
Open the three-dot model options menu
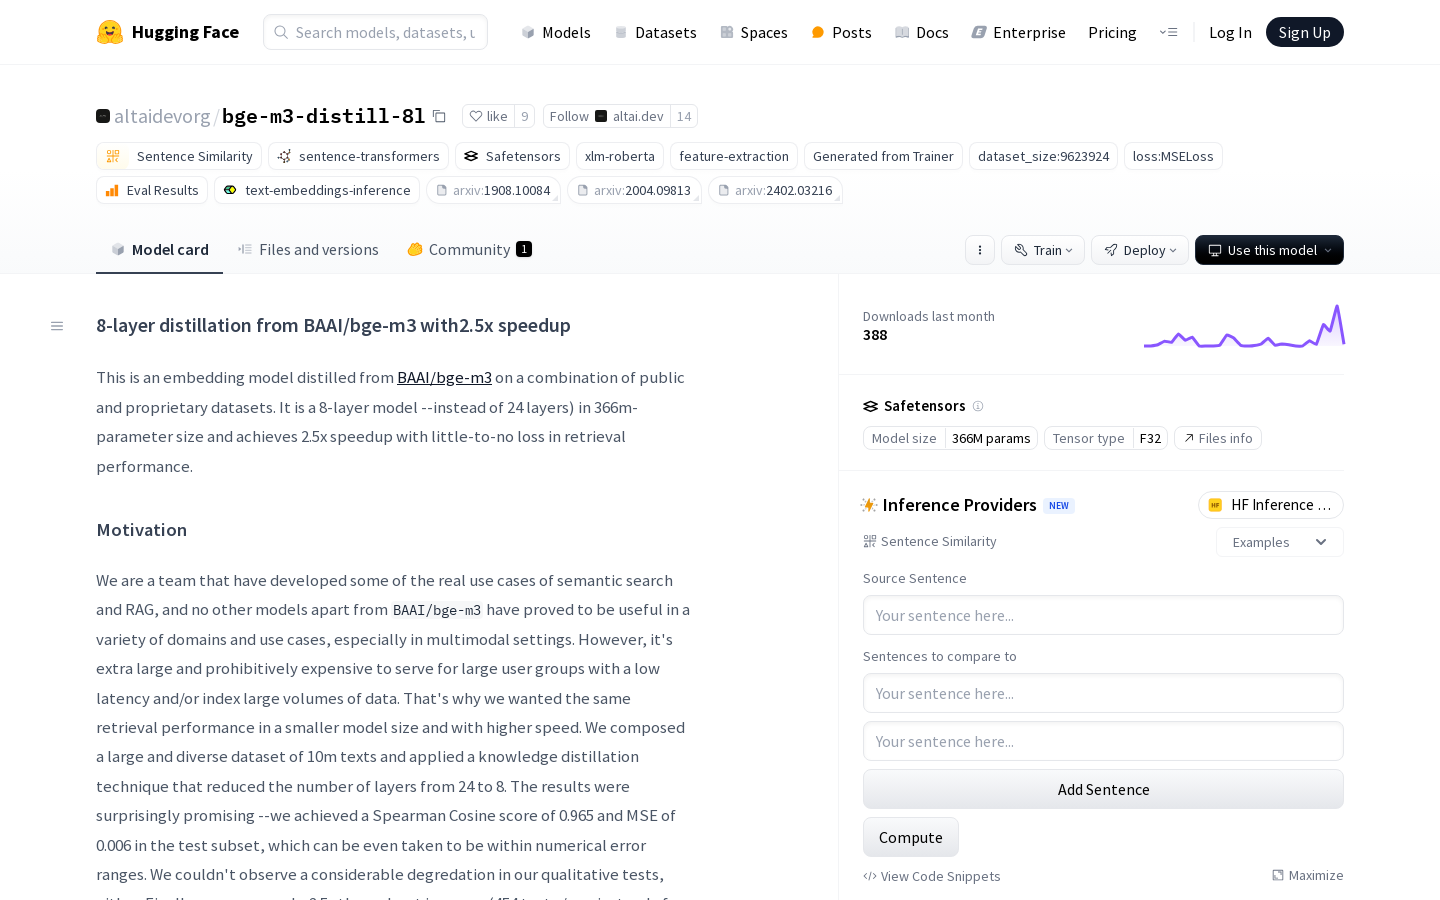click(980, 250)
